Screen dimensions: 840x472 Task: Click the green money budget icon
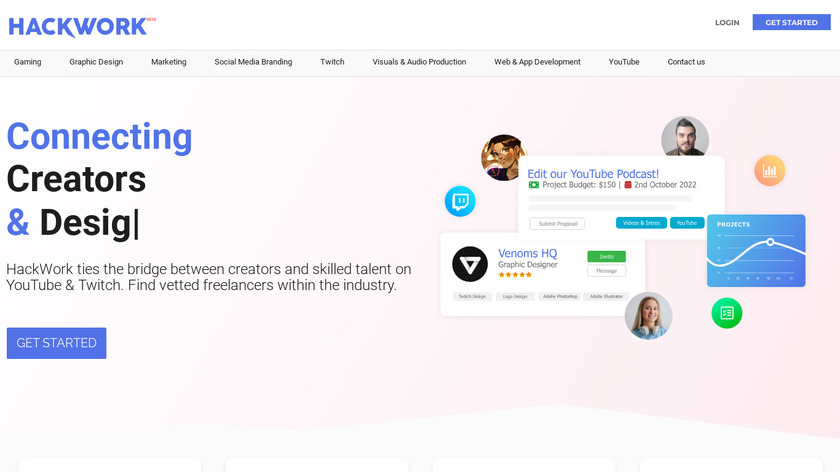point(534,185)
